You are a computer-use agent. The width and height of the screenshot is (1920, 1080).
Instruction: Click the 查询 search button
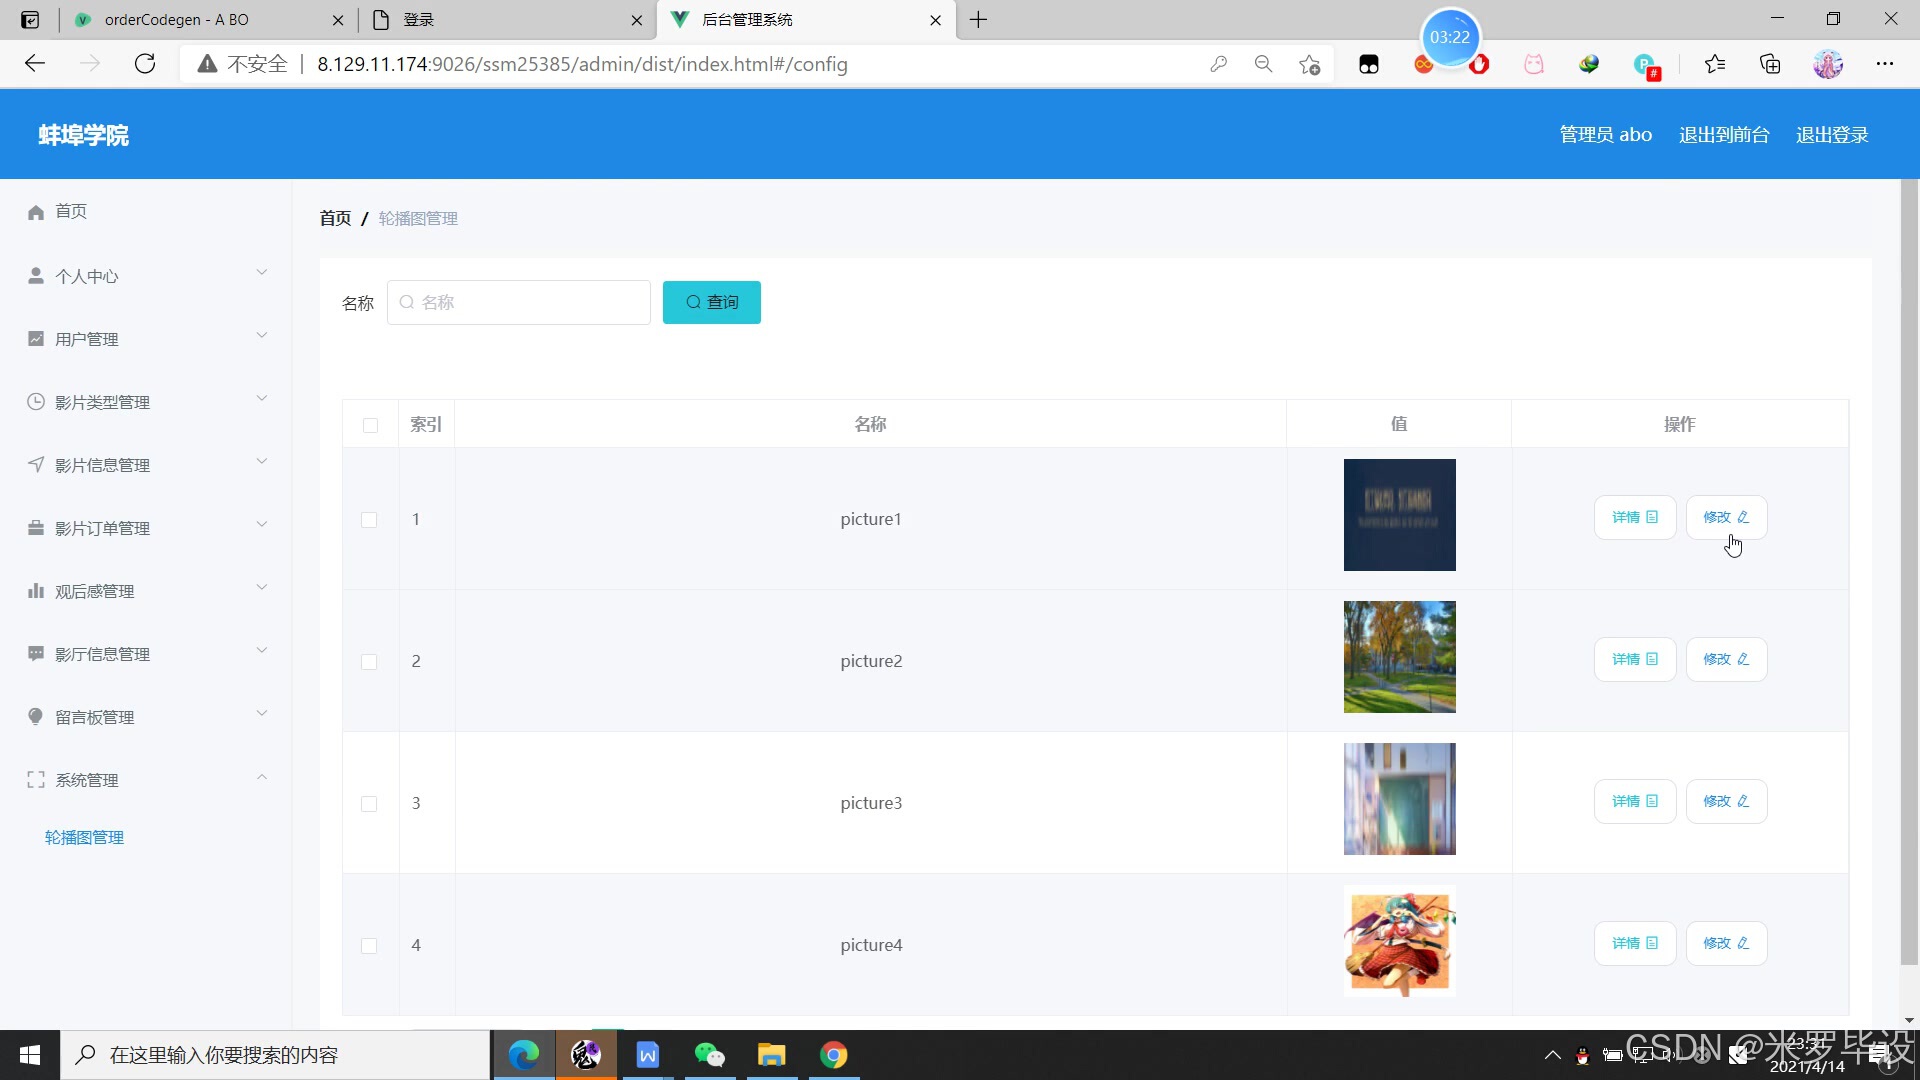coord(711,302)
